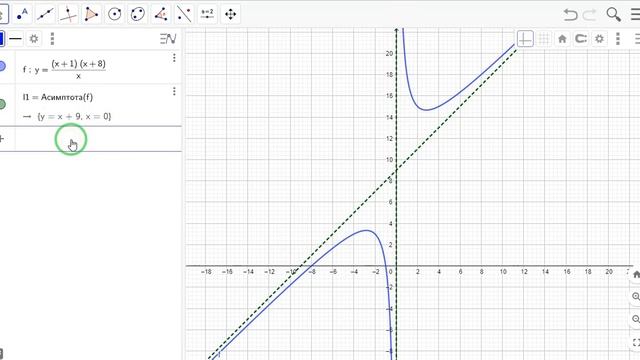Viewport: 640px width, 360px height.
Task: Click the empty algebra input field
Action: pos(98,139)
